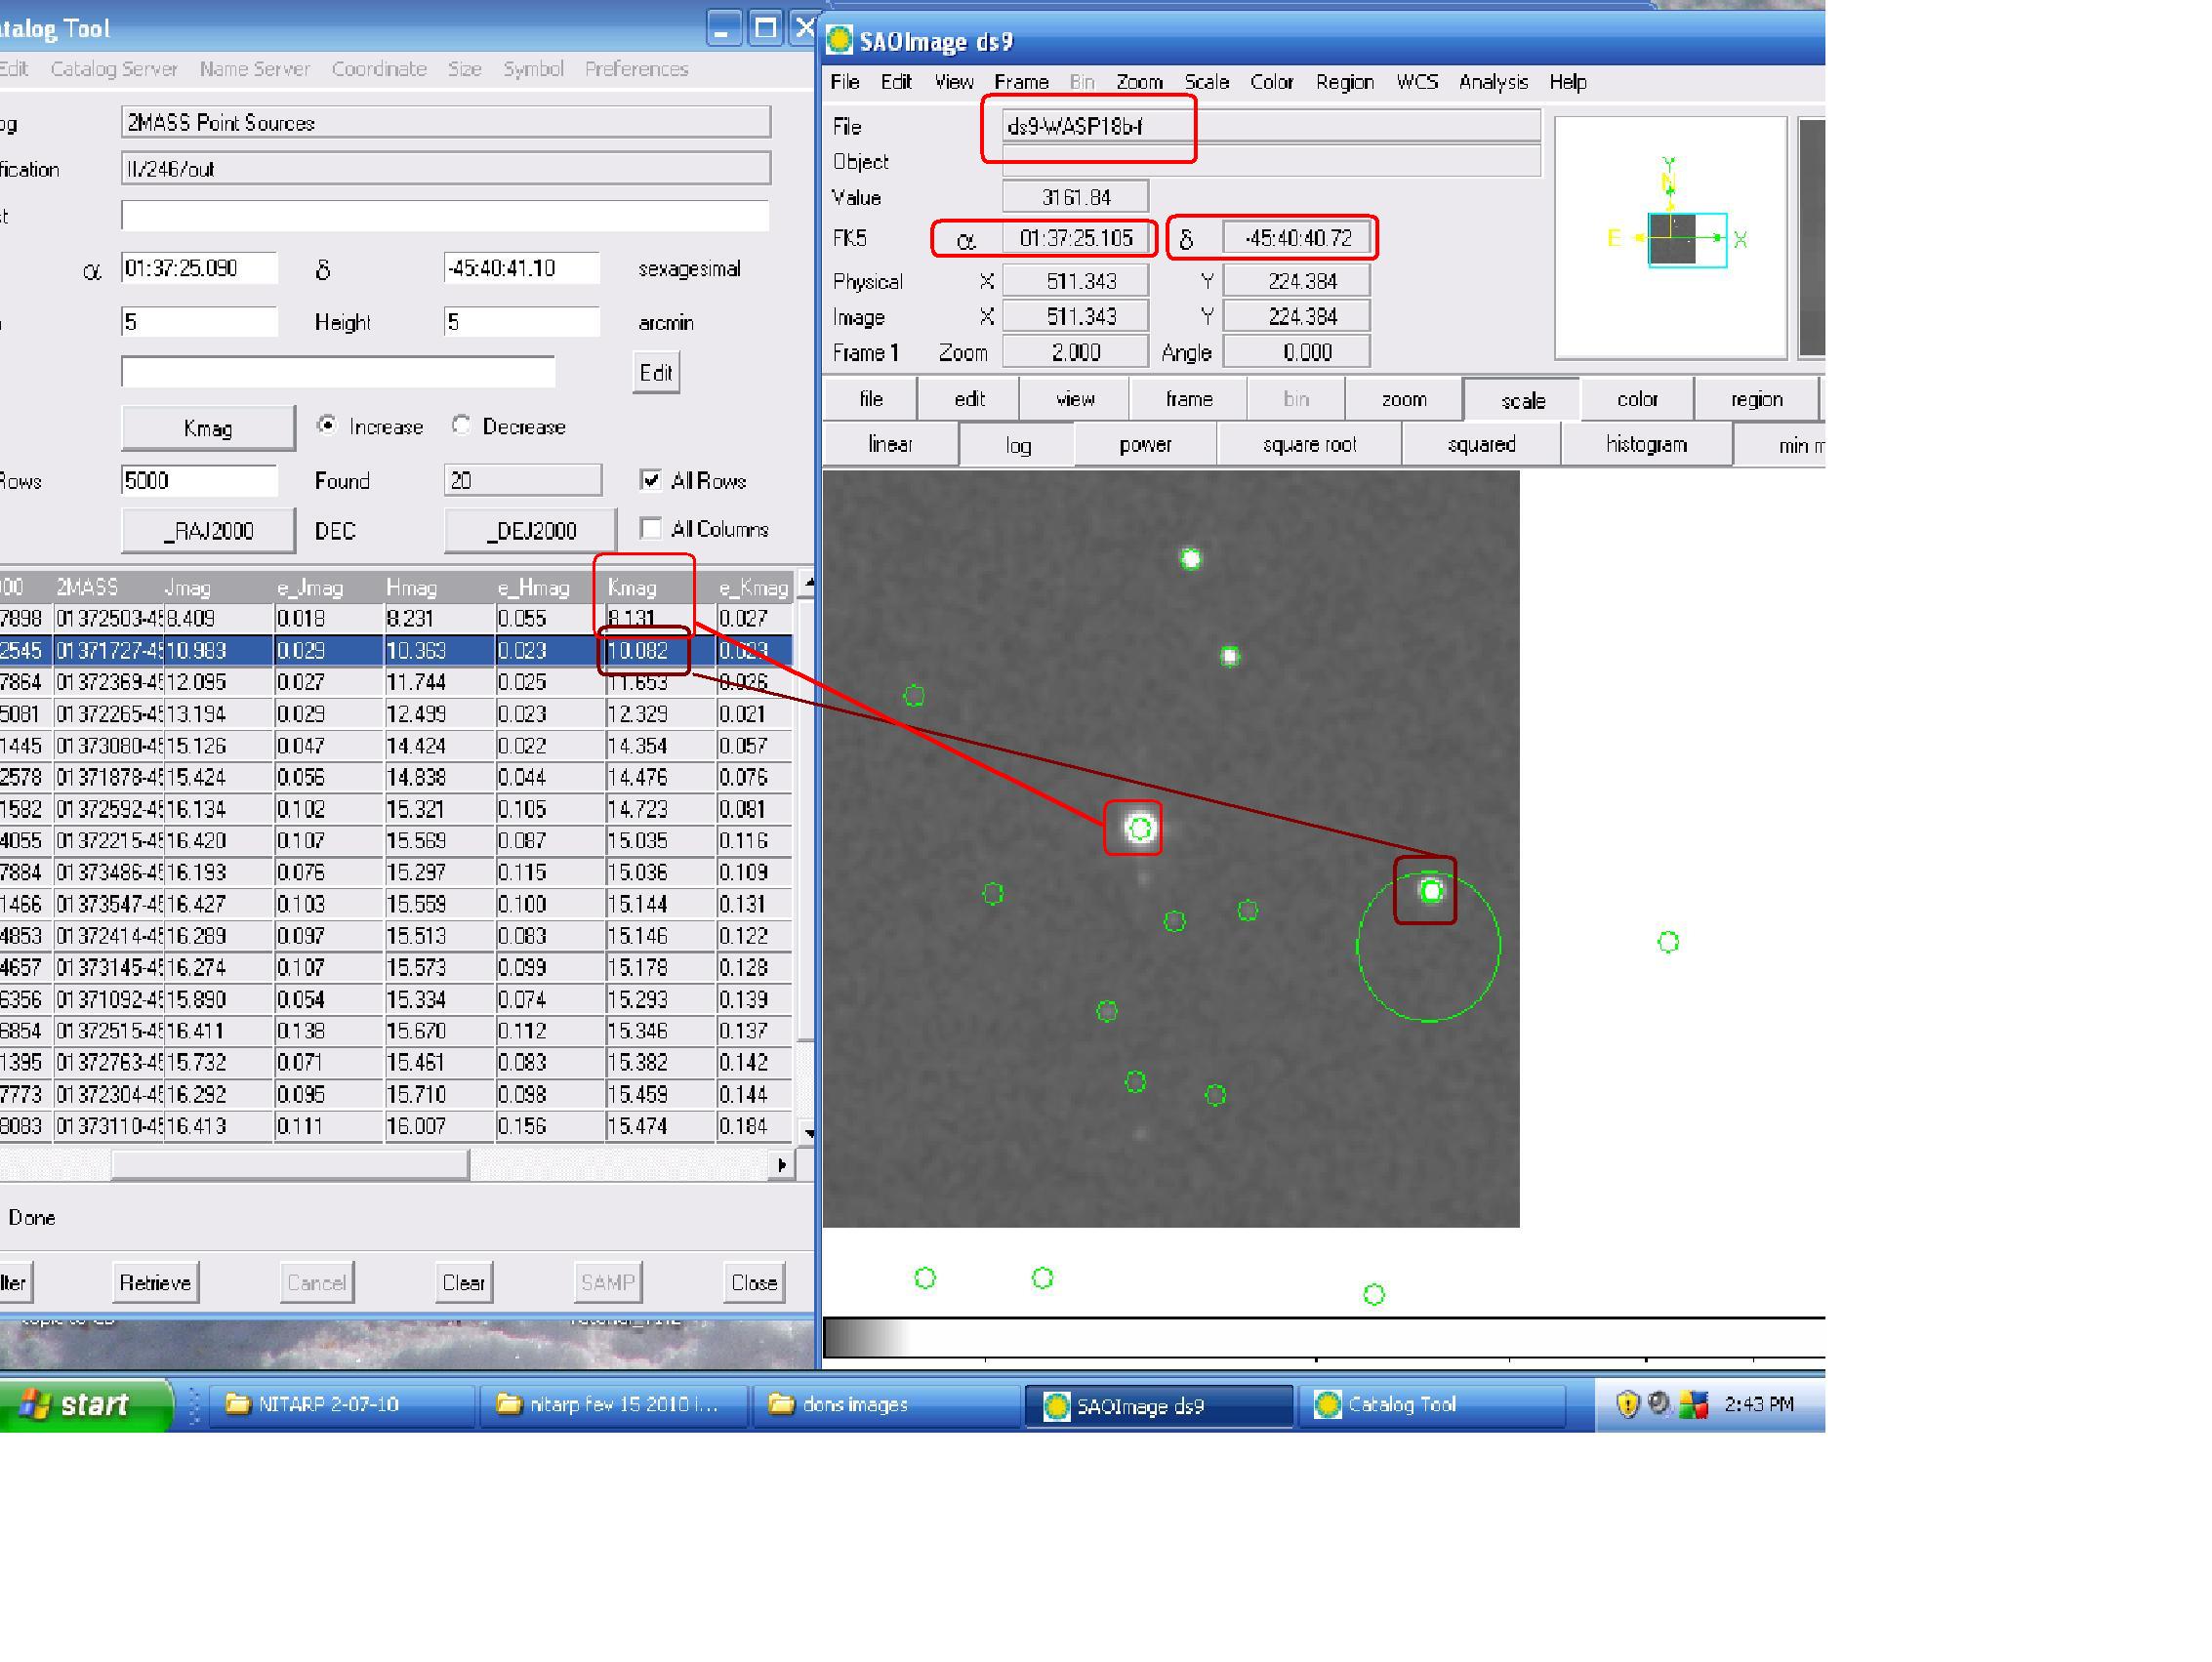Click the 'color' buttonbar tab in ds9
This screenshot has width=2212, height=1662.
(1637, 399)
